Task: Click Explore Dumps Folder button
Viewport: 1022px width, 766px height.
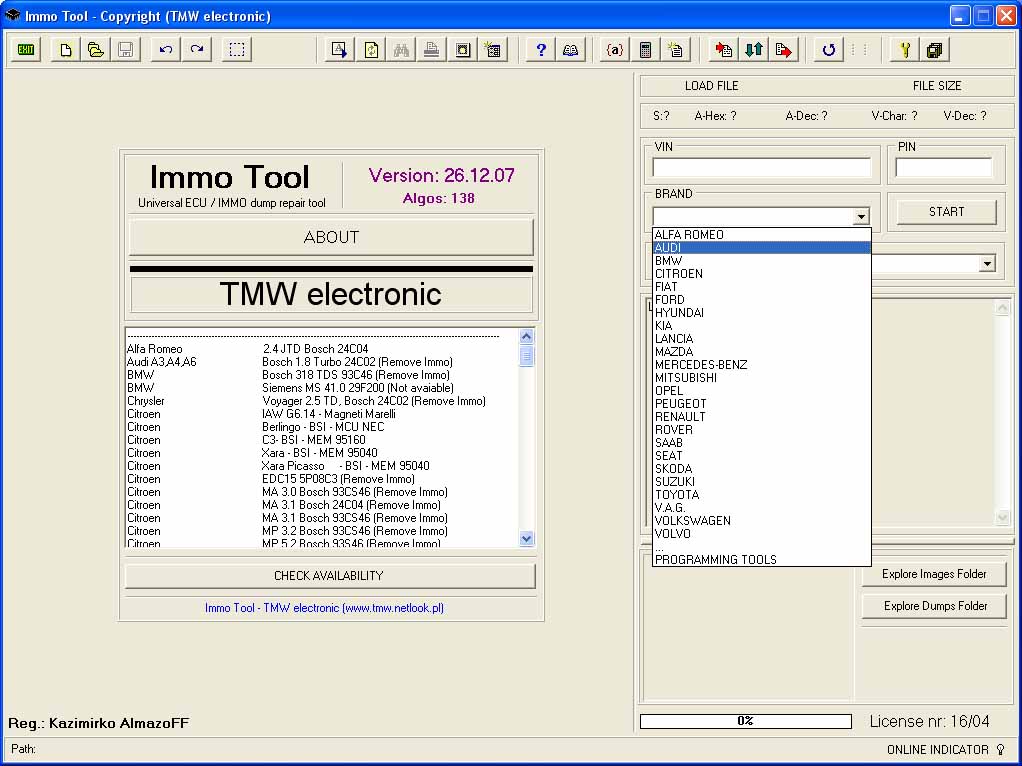Action: click(934, 606)
